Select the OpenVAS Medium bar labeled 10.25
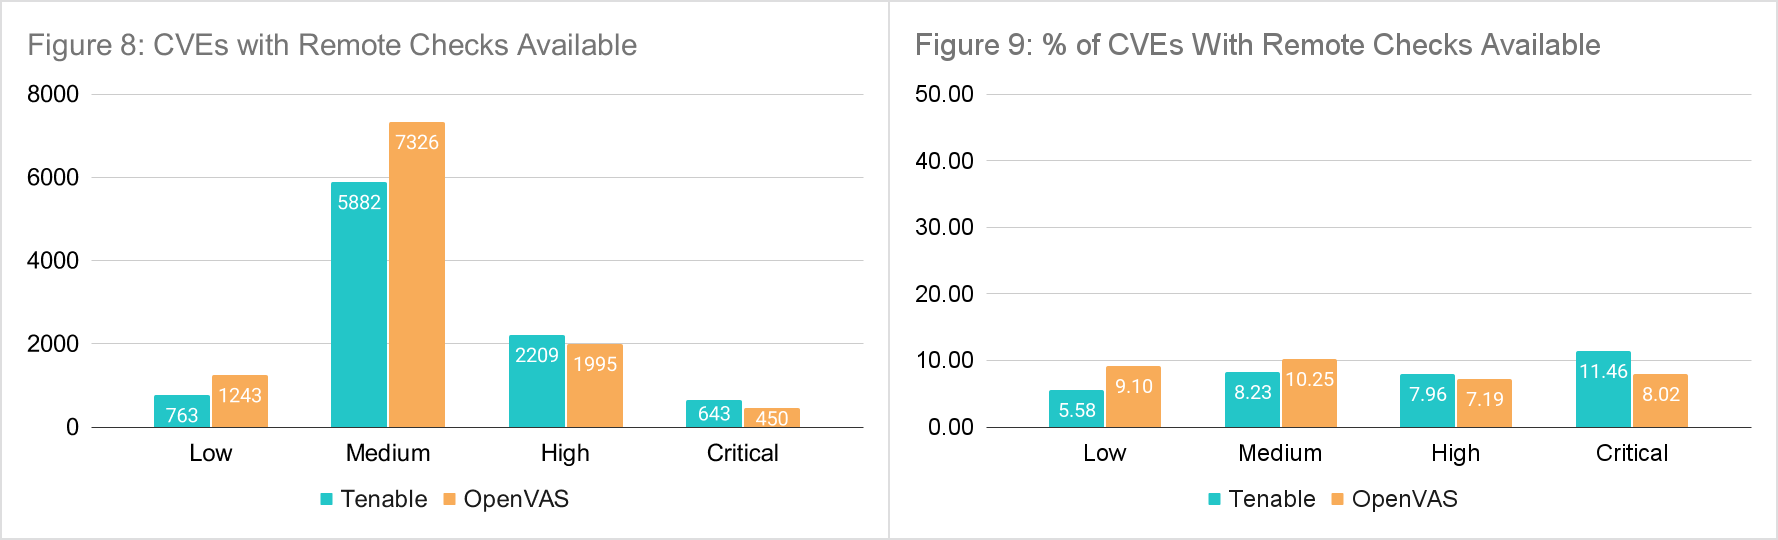This screenshot has height=540, width=1778. (1310, 393)
